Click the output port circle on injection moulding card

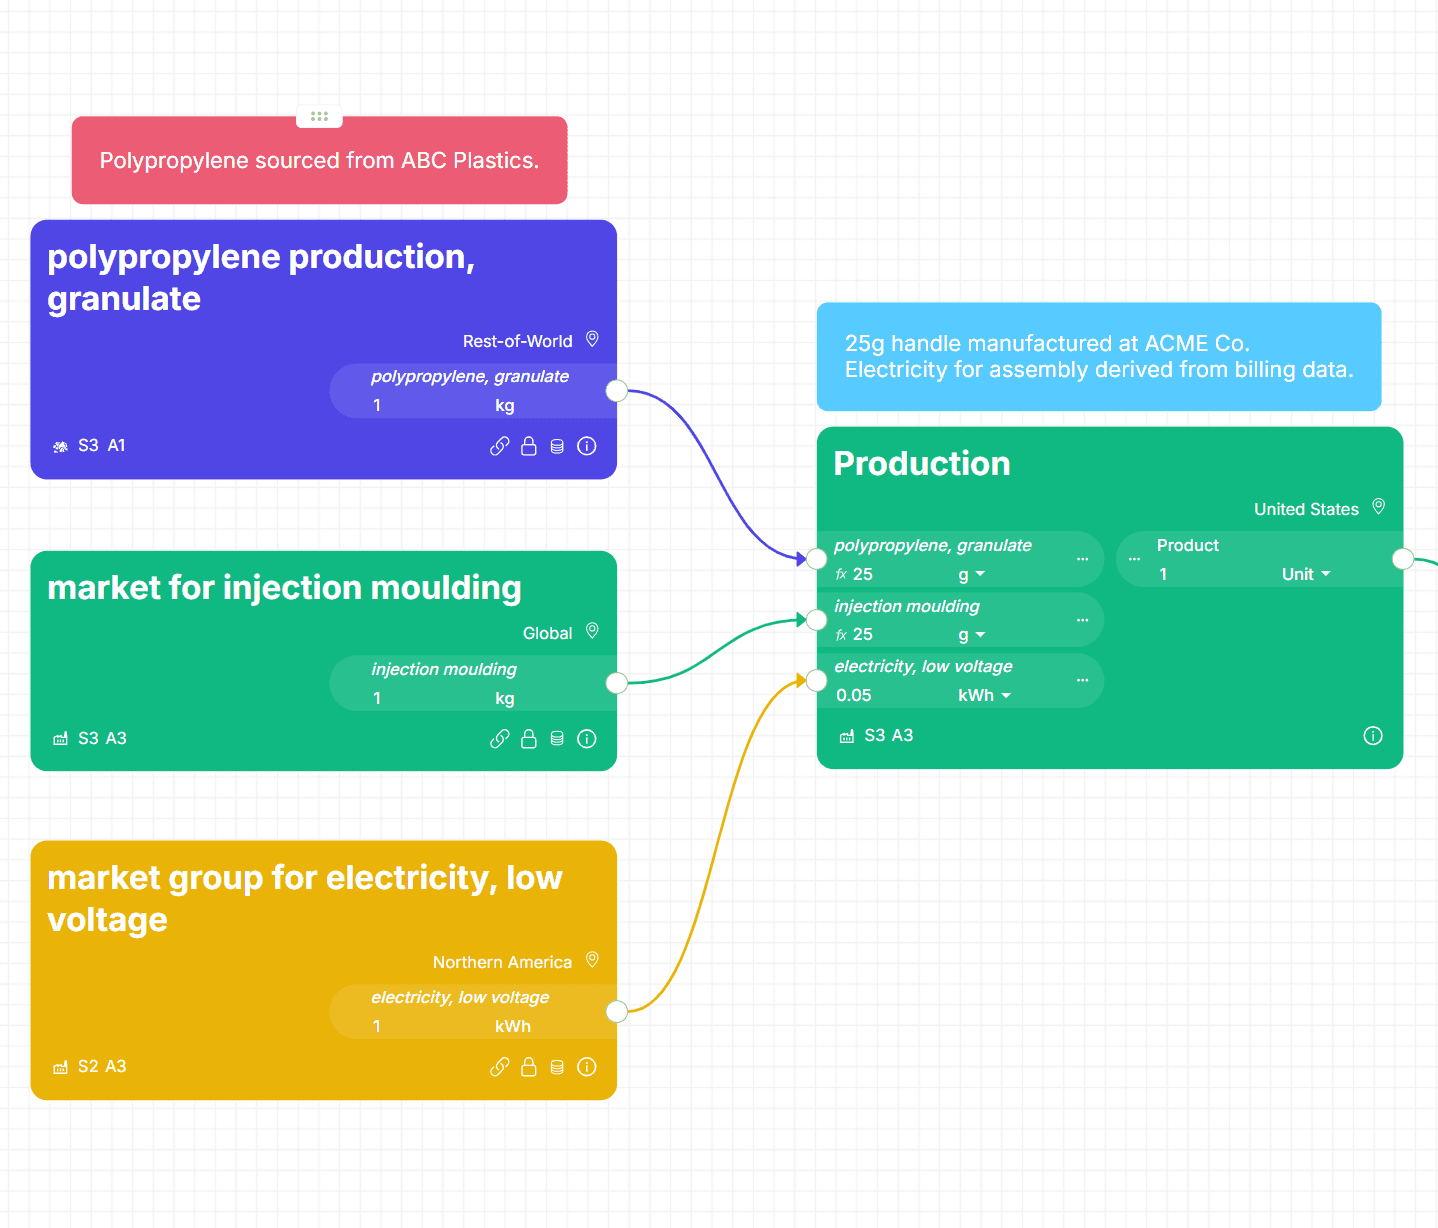tap(616, 683)
